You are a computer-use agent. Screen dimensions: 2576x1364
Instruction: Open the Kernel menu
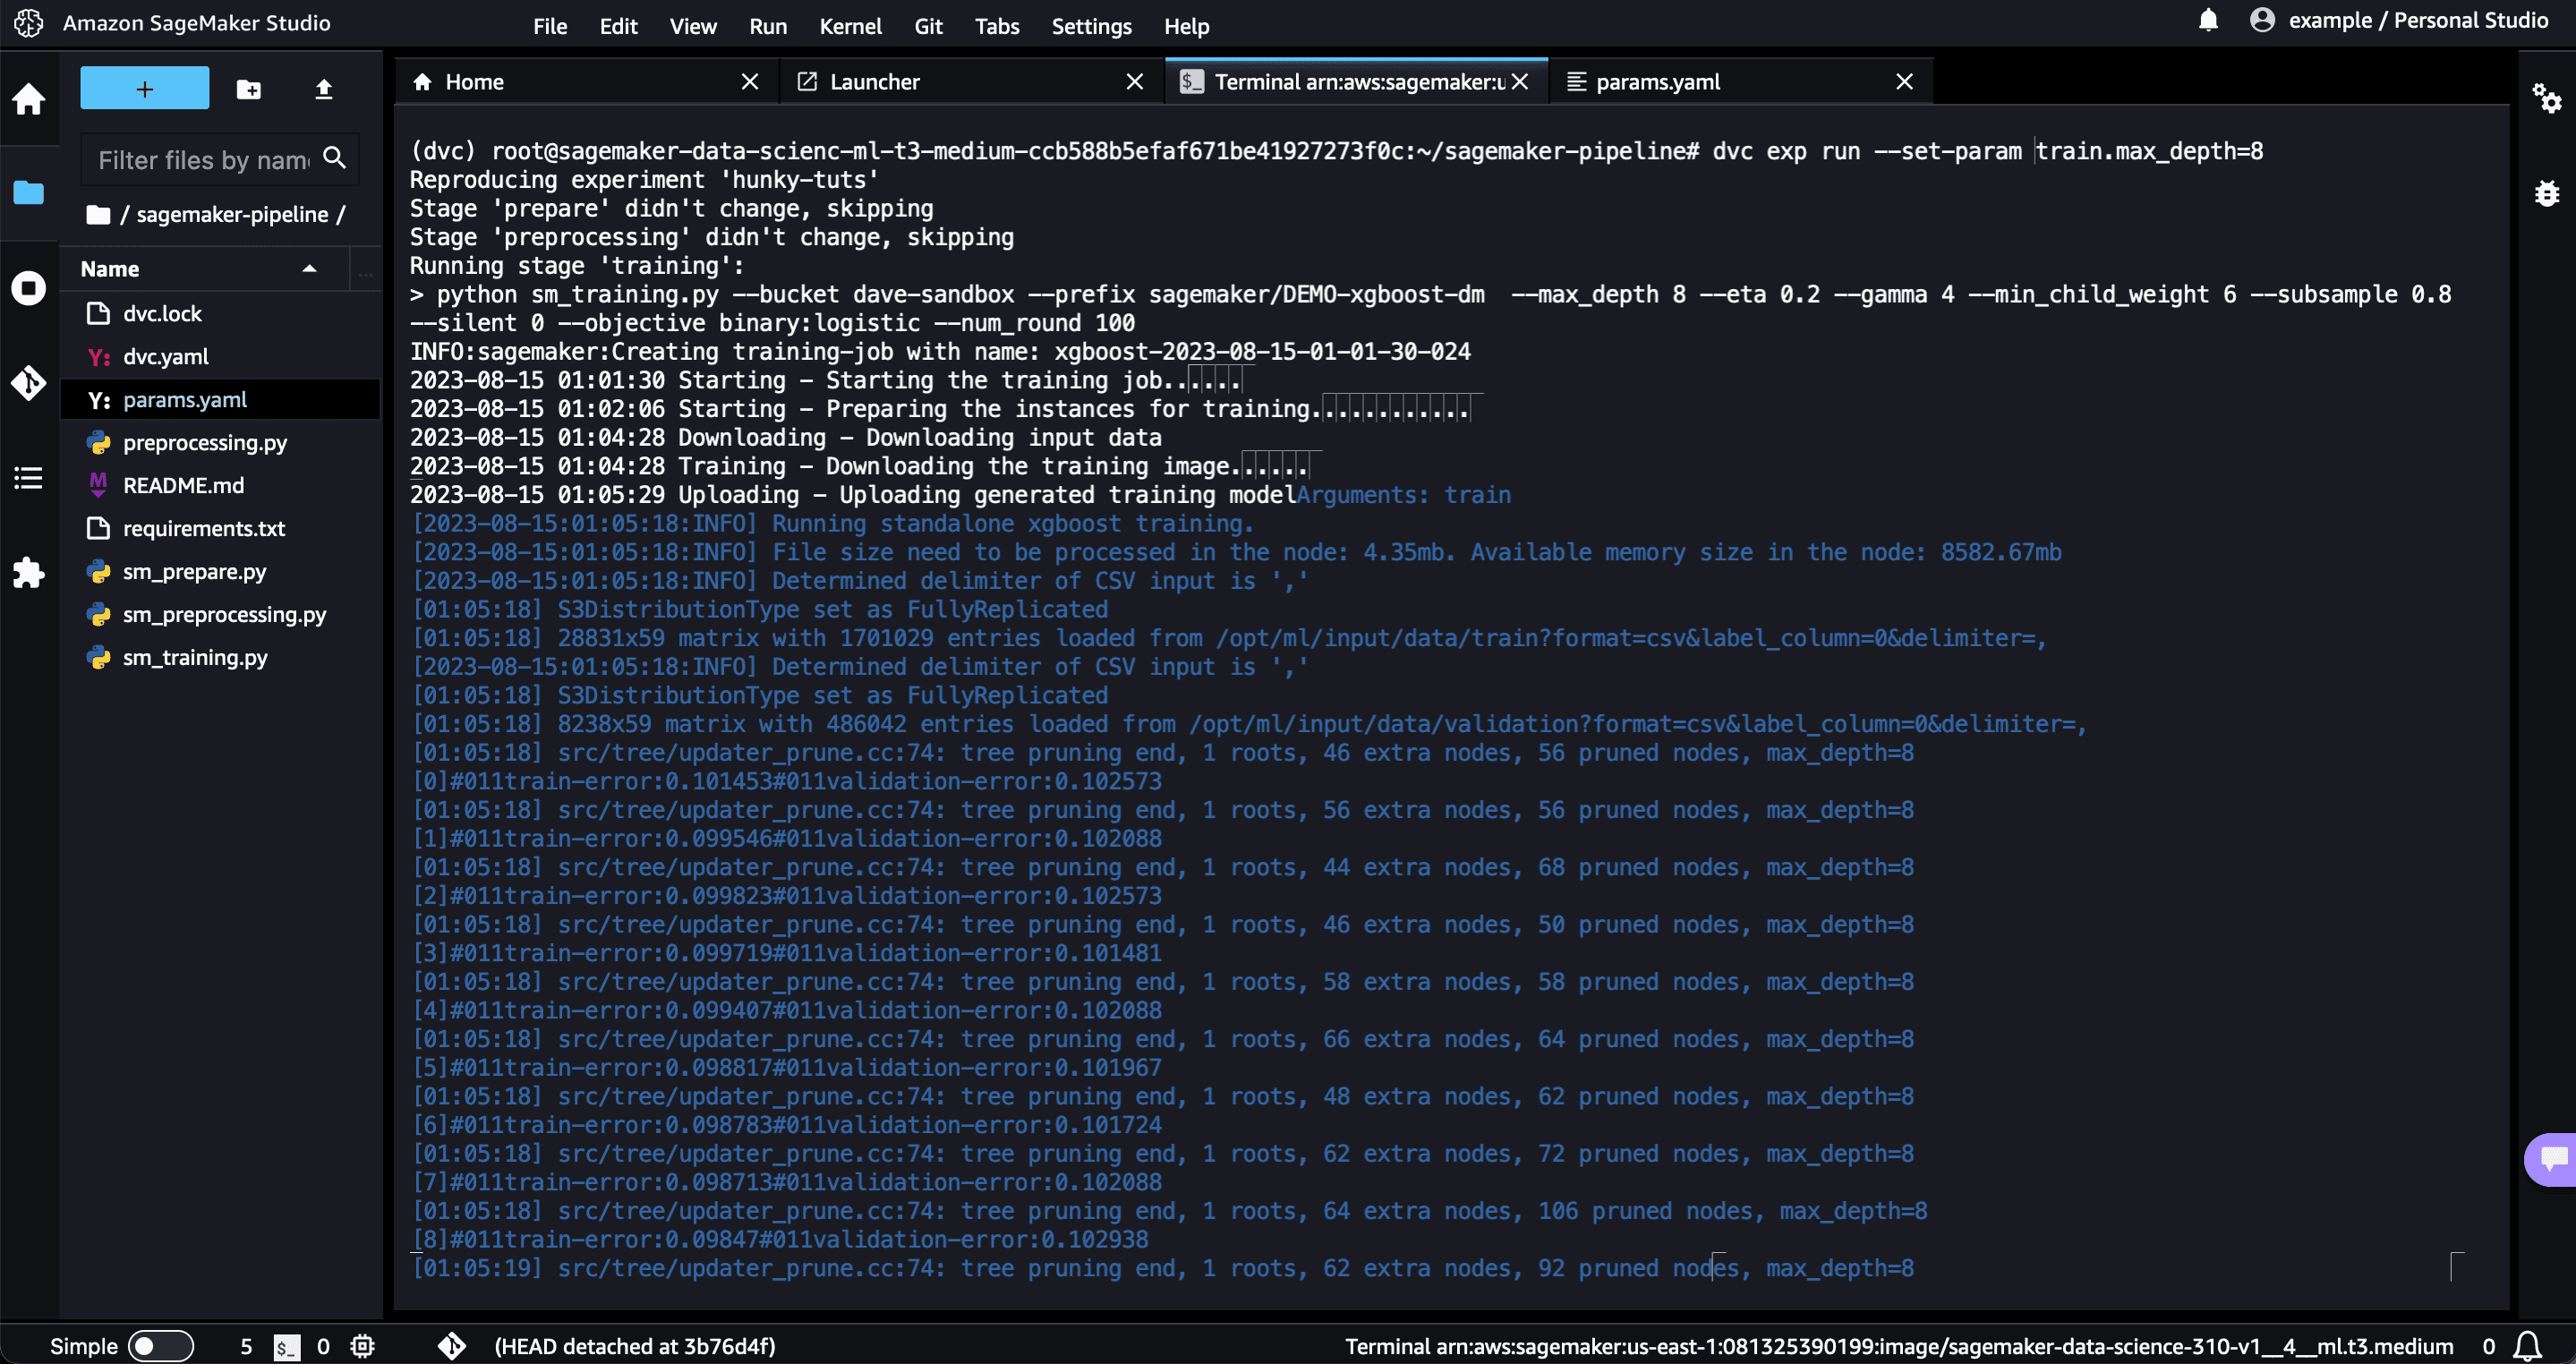point(850,26)
